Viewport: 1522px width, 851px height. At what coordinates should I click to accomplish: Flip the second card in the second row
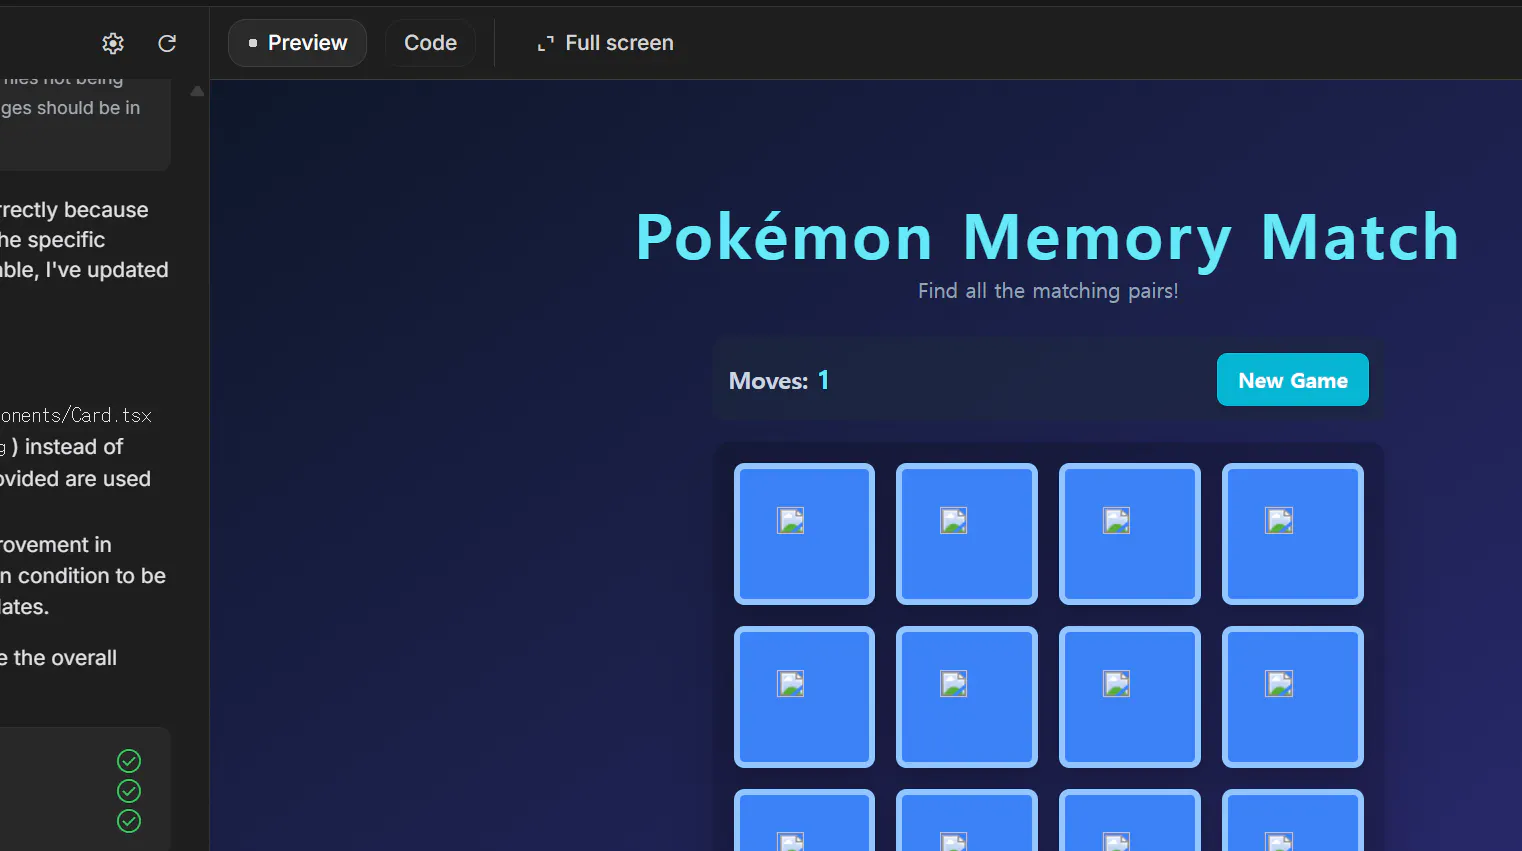(967, 697)
